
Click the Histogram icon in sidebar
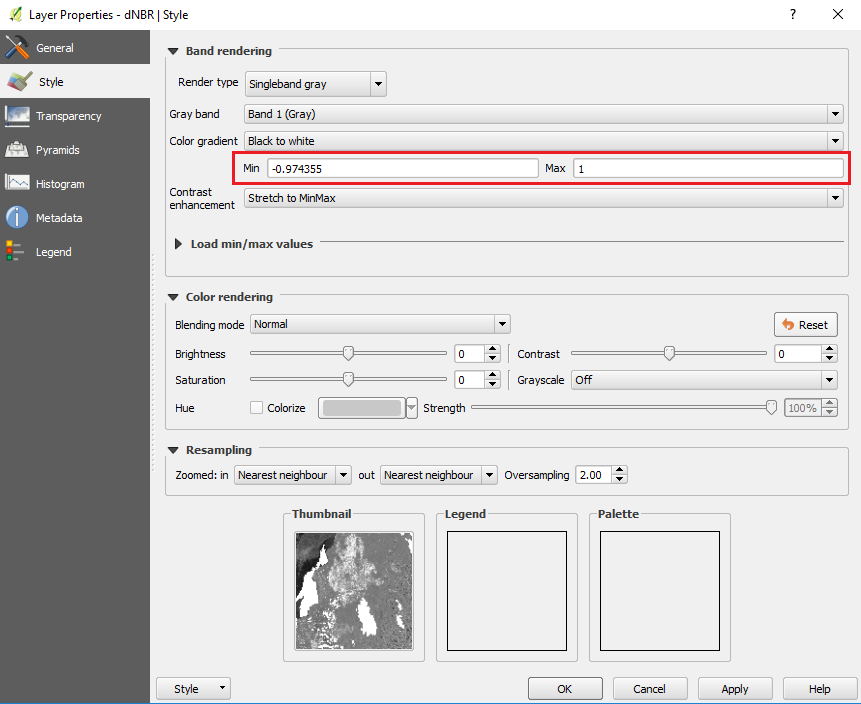[x=17, y=184]
